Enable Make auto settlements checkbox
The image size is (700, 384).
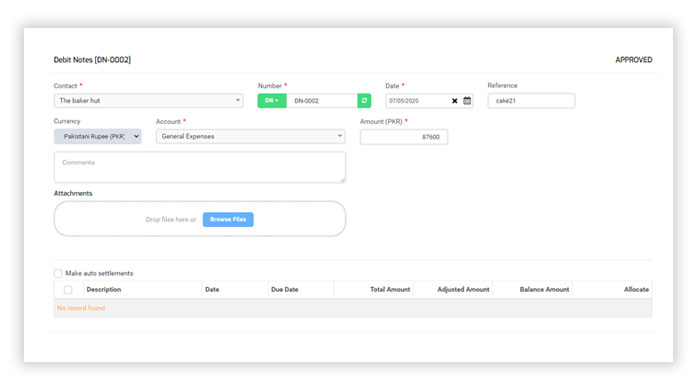tap(58, 273)
